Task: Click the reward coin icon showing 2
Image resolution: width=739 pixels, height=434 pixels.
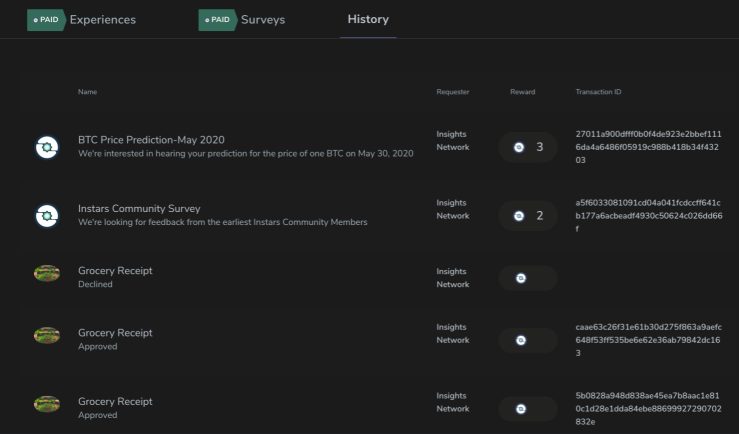Action: coord(519,216)
